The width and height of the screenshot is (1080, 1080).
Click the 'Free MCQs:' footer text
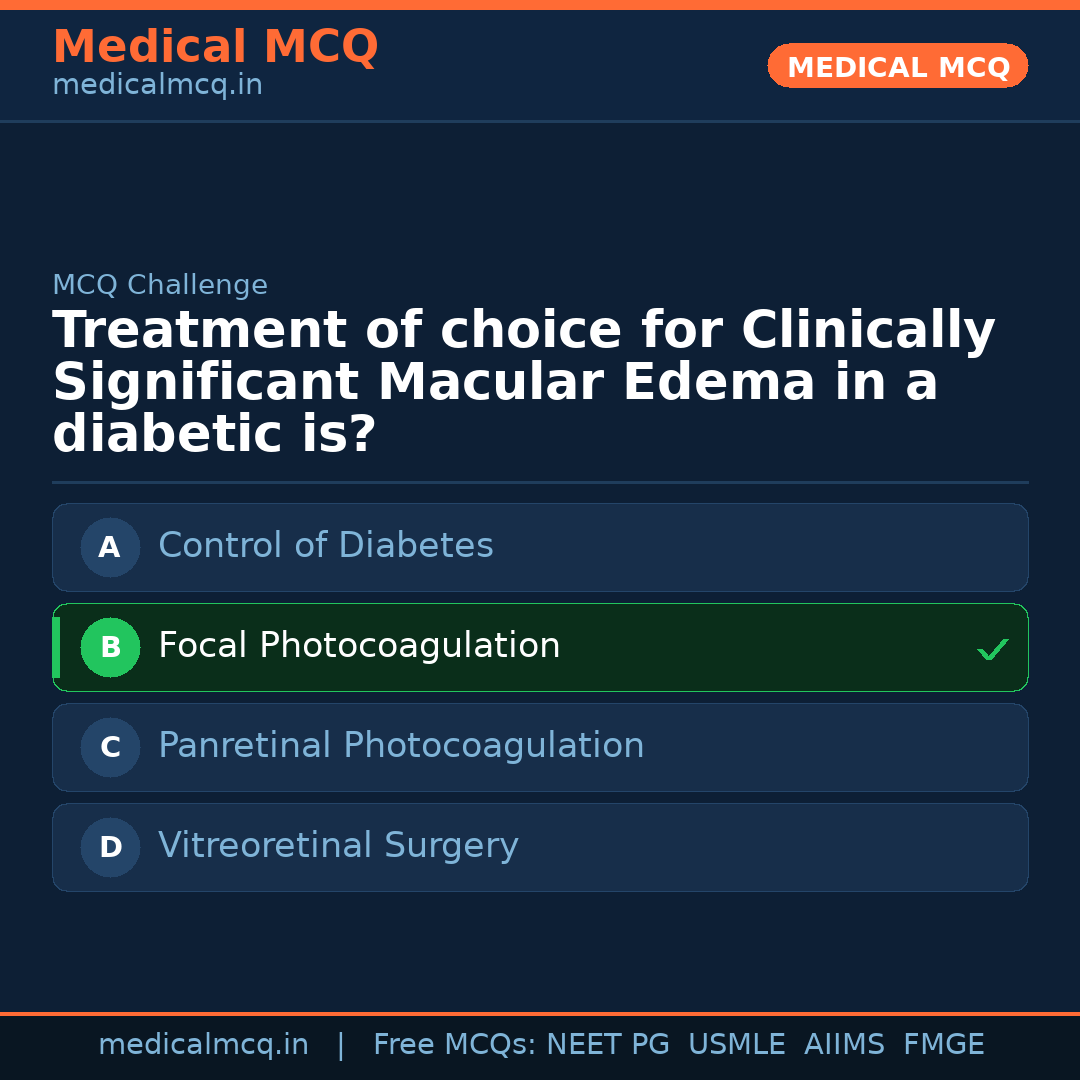tap(455, 1045)
